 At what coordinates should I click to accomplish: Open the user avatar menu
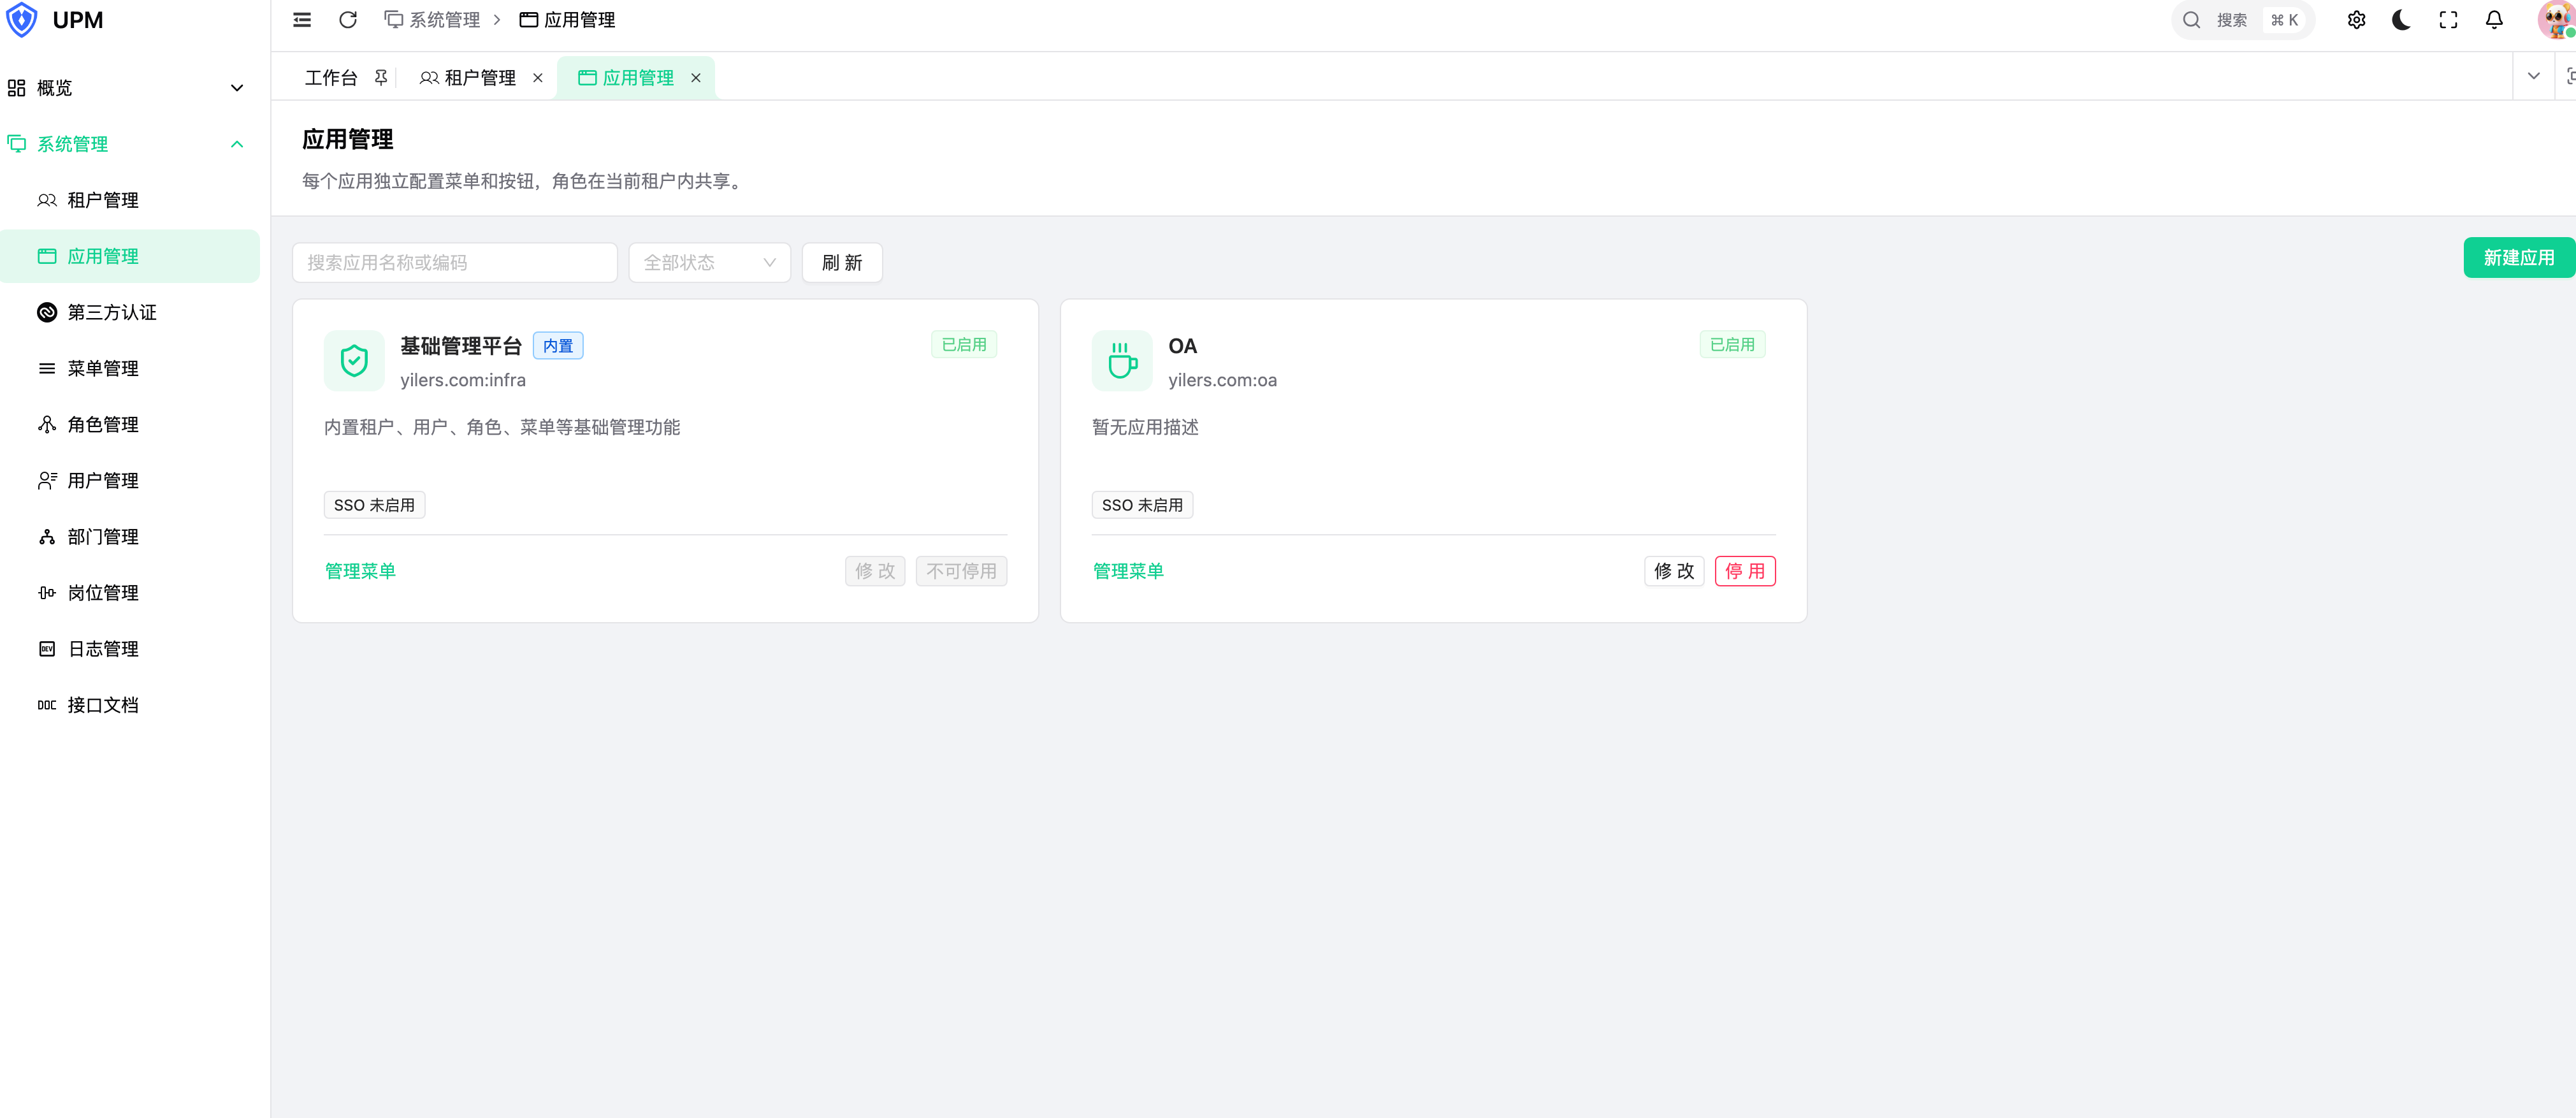2558,20
